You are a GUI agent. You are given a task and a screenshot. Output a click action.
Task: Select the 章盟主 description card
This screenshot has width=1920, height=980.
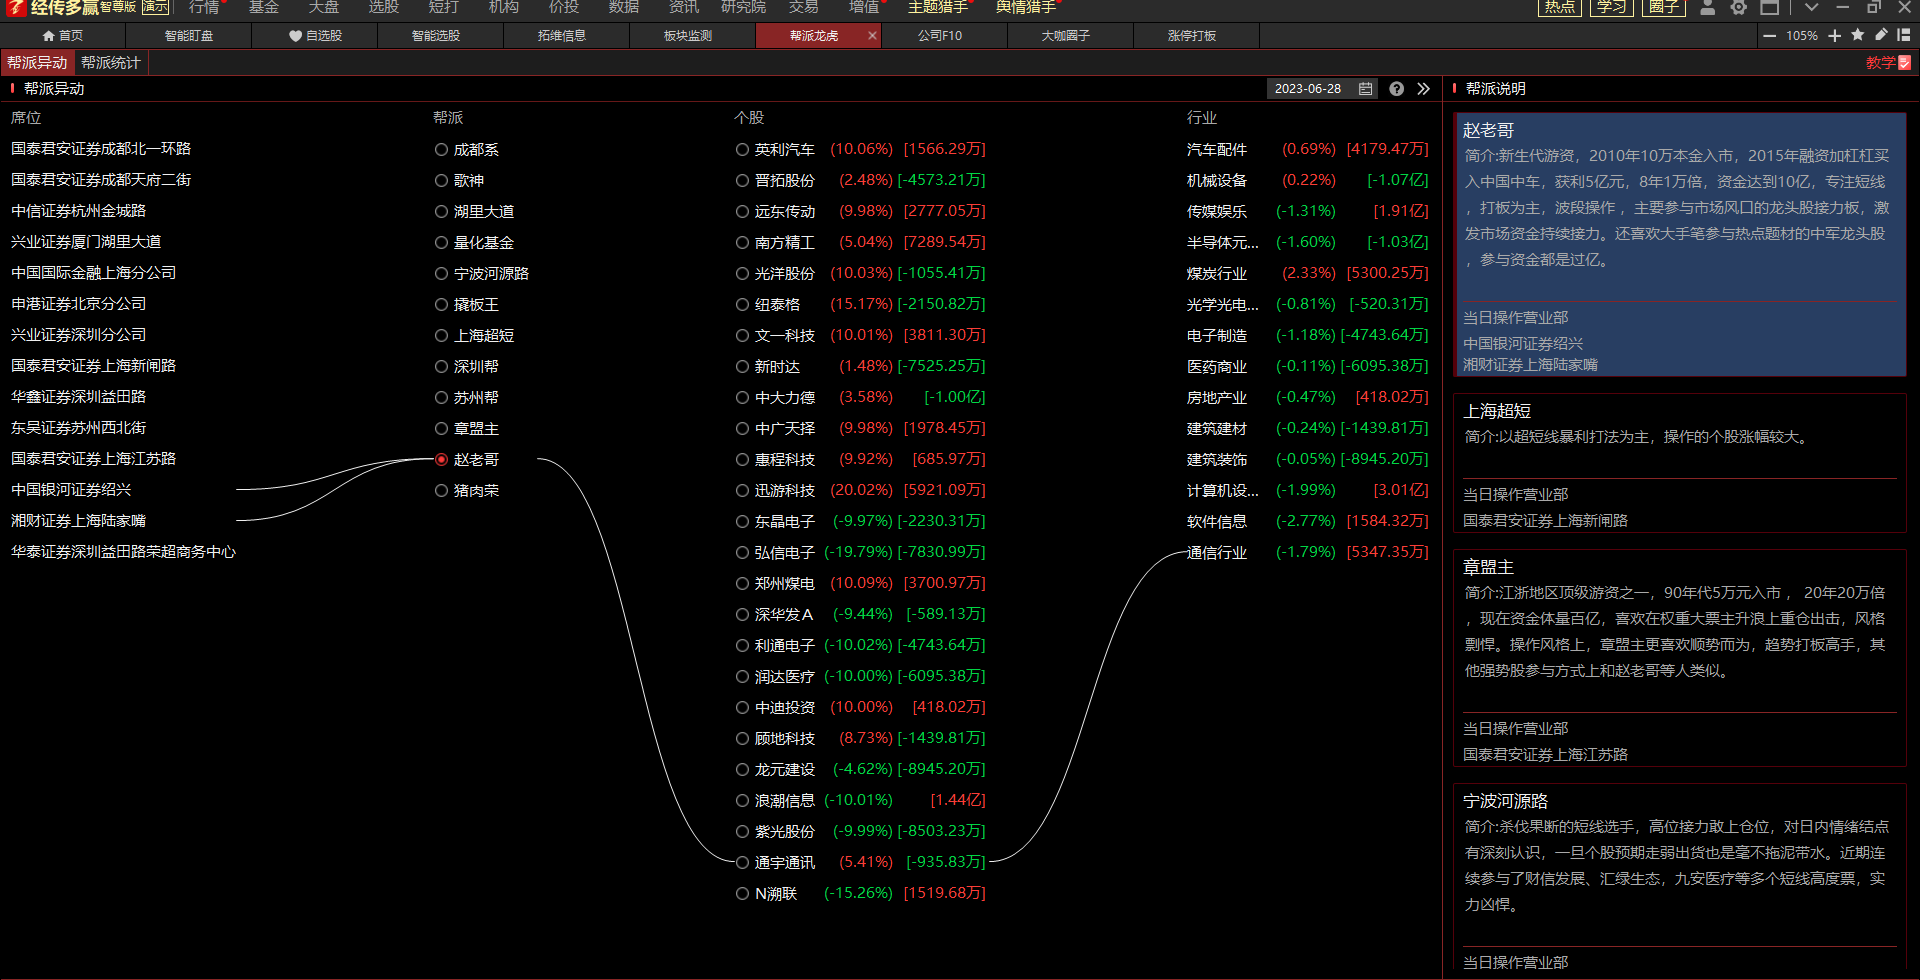1679,658
